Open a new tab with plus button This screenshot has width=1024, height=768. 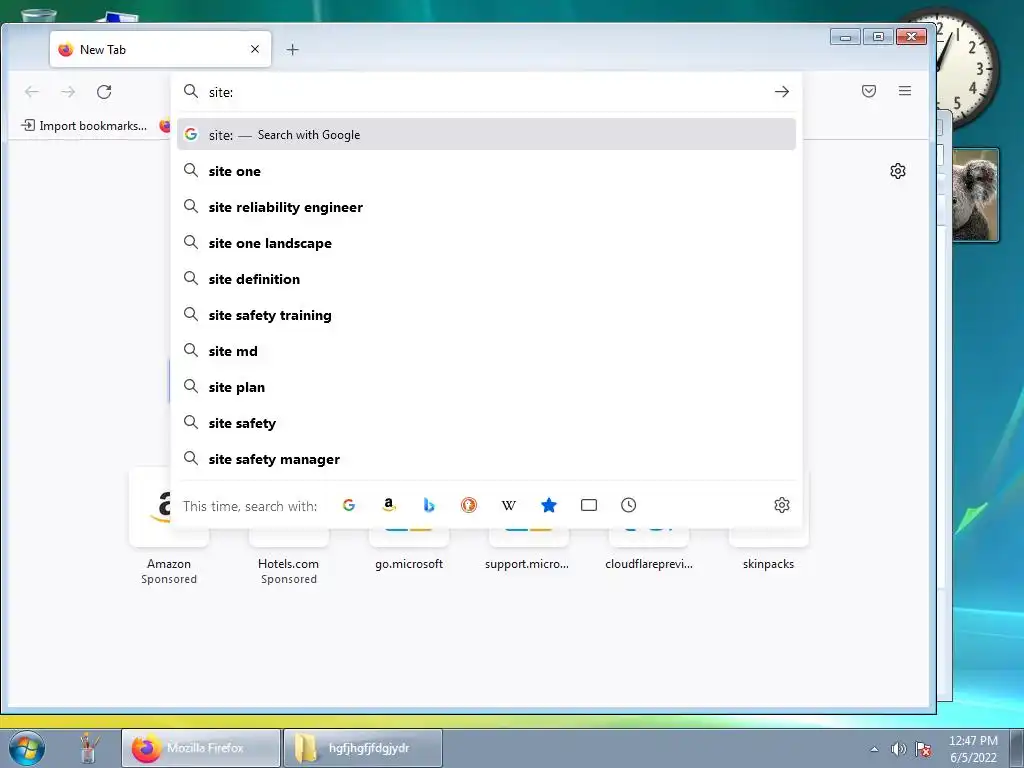point(293,49)
